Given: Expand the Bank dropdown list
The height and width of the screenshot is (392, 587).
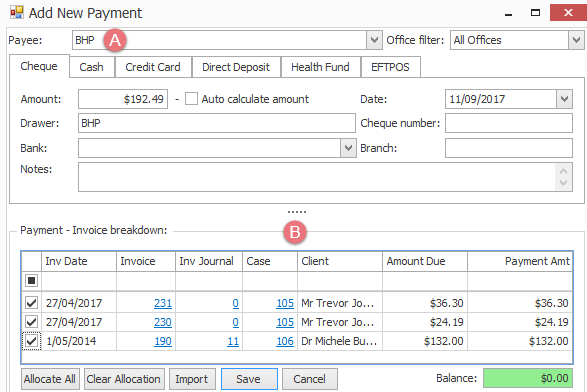Looking at the screenshot, I should 348,148.
